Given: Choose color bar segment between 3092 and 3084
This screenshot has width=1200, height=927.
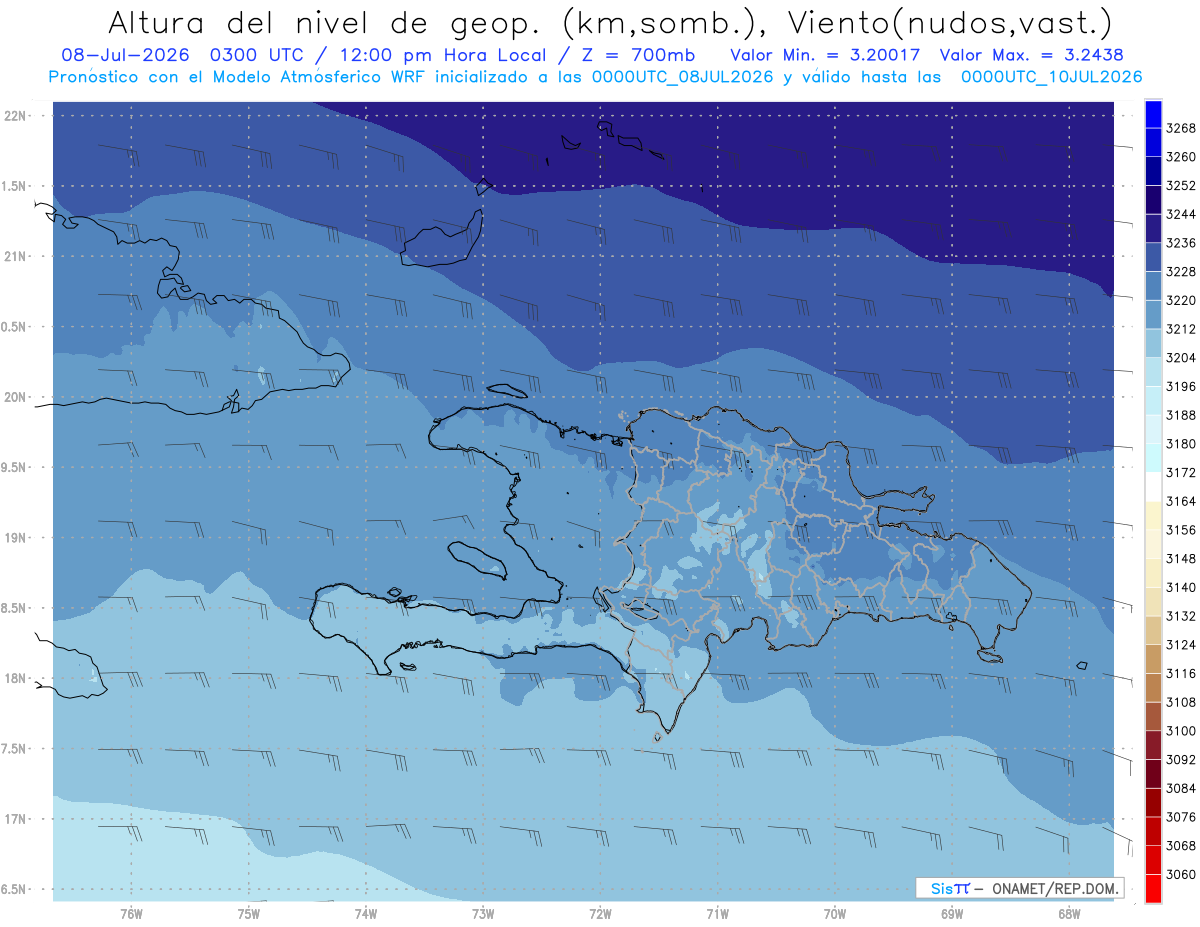Looking at the screenshot, I should [1153, 774].
